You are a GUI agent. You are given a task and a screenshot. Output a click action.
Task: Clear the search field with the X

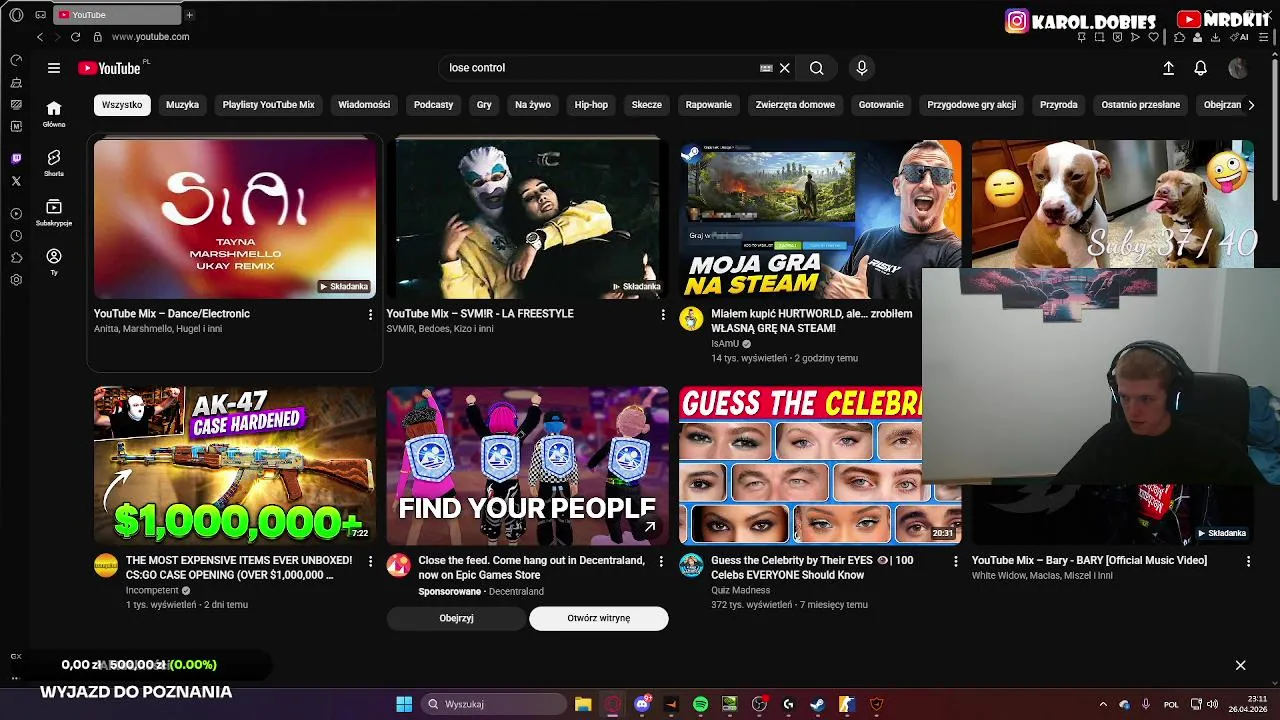pyautogui.click(x=785, y=68)
